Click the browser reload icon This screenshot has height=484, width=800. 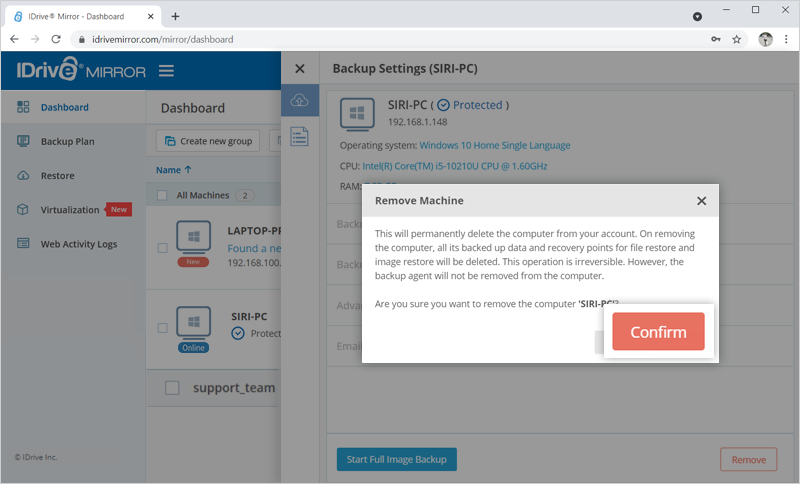pos(57,39)
